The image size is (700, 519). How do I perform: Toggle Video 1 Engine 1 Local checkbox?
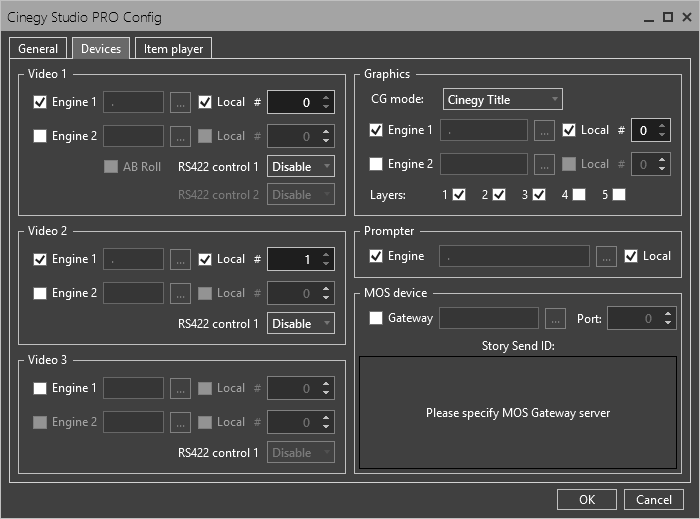[x=205, y=102]
